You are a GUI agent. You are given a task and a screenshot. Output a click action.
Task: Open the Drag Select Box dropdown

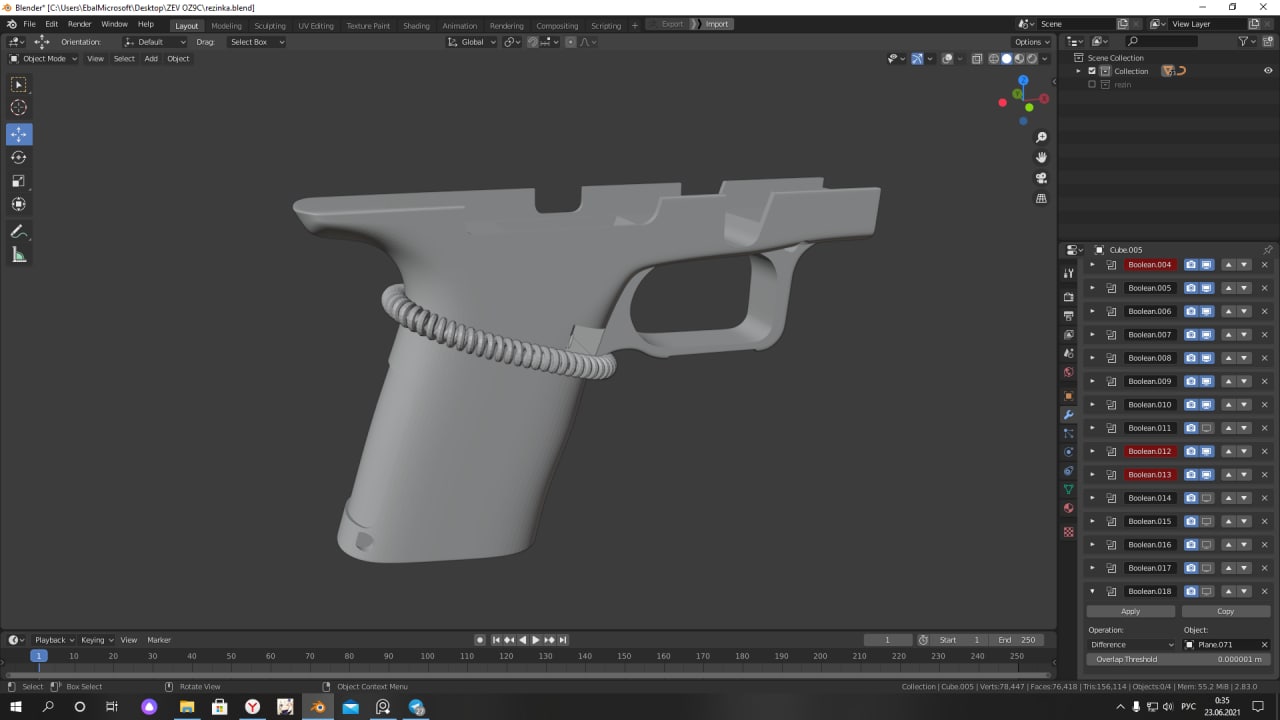click(256, 42)
